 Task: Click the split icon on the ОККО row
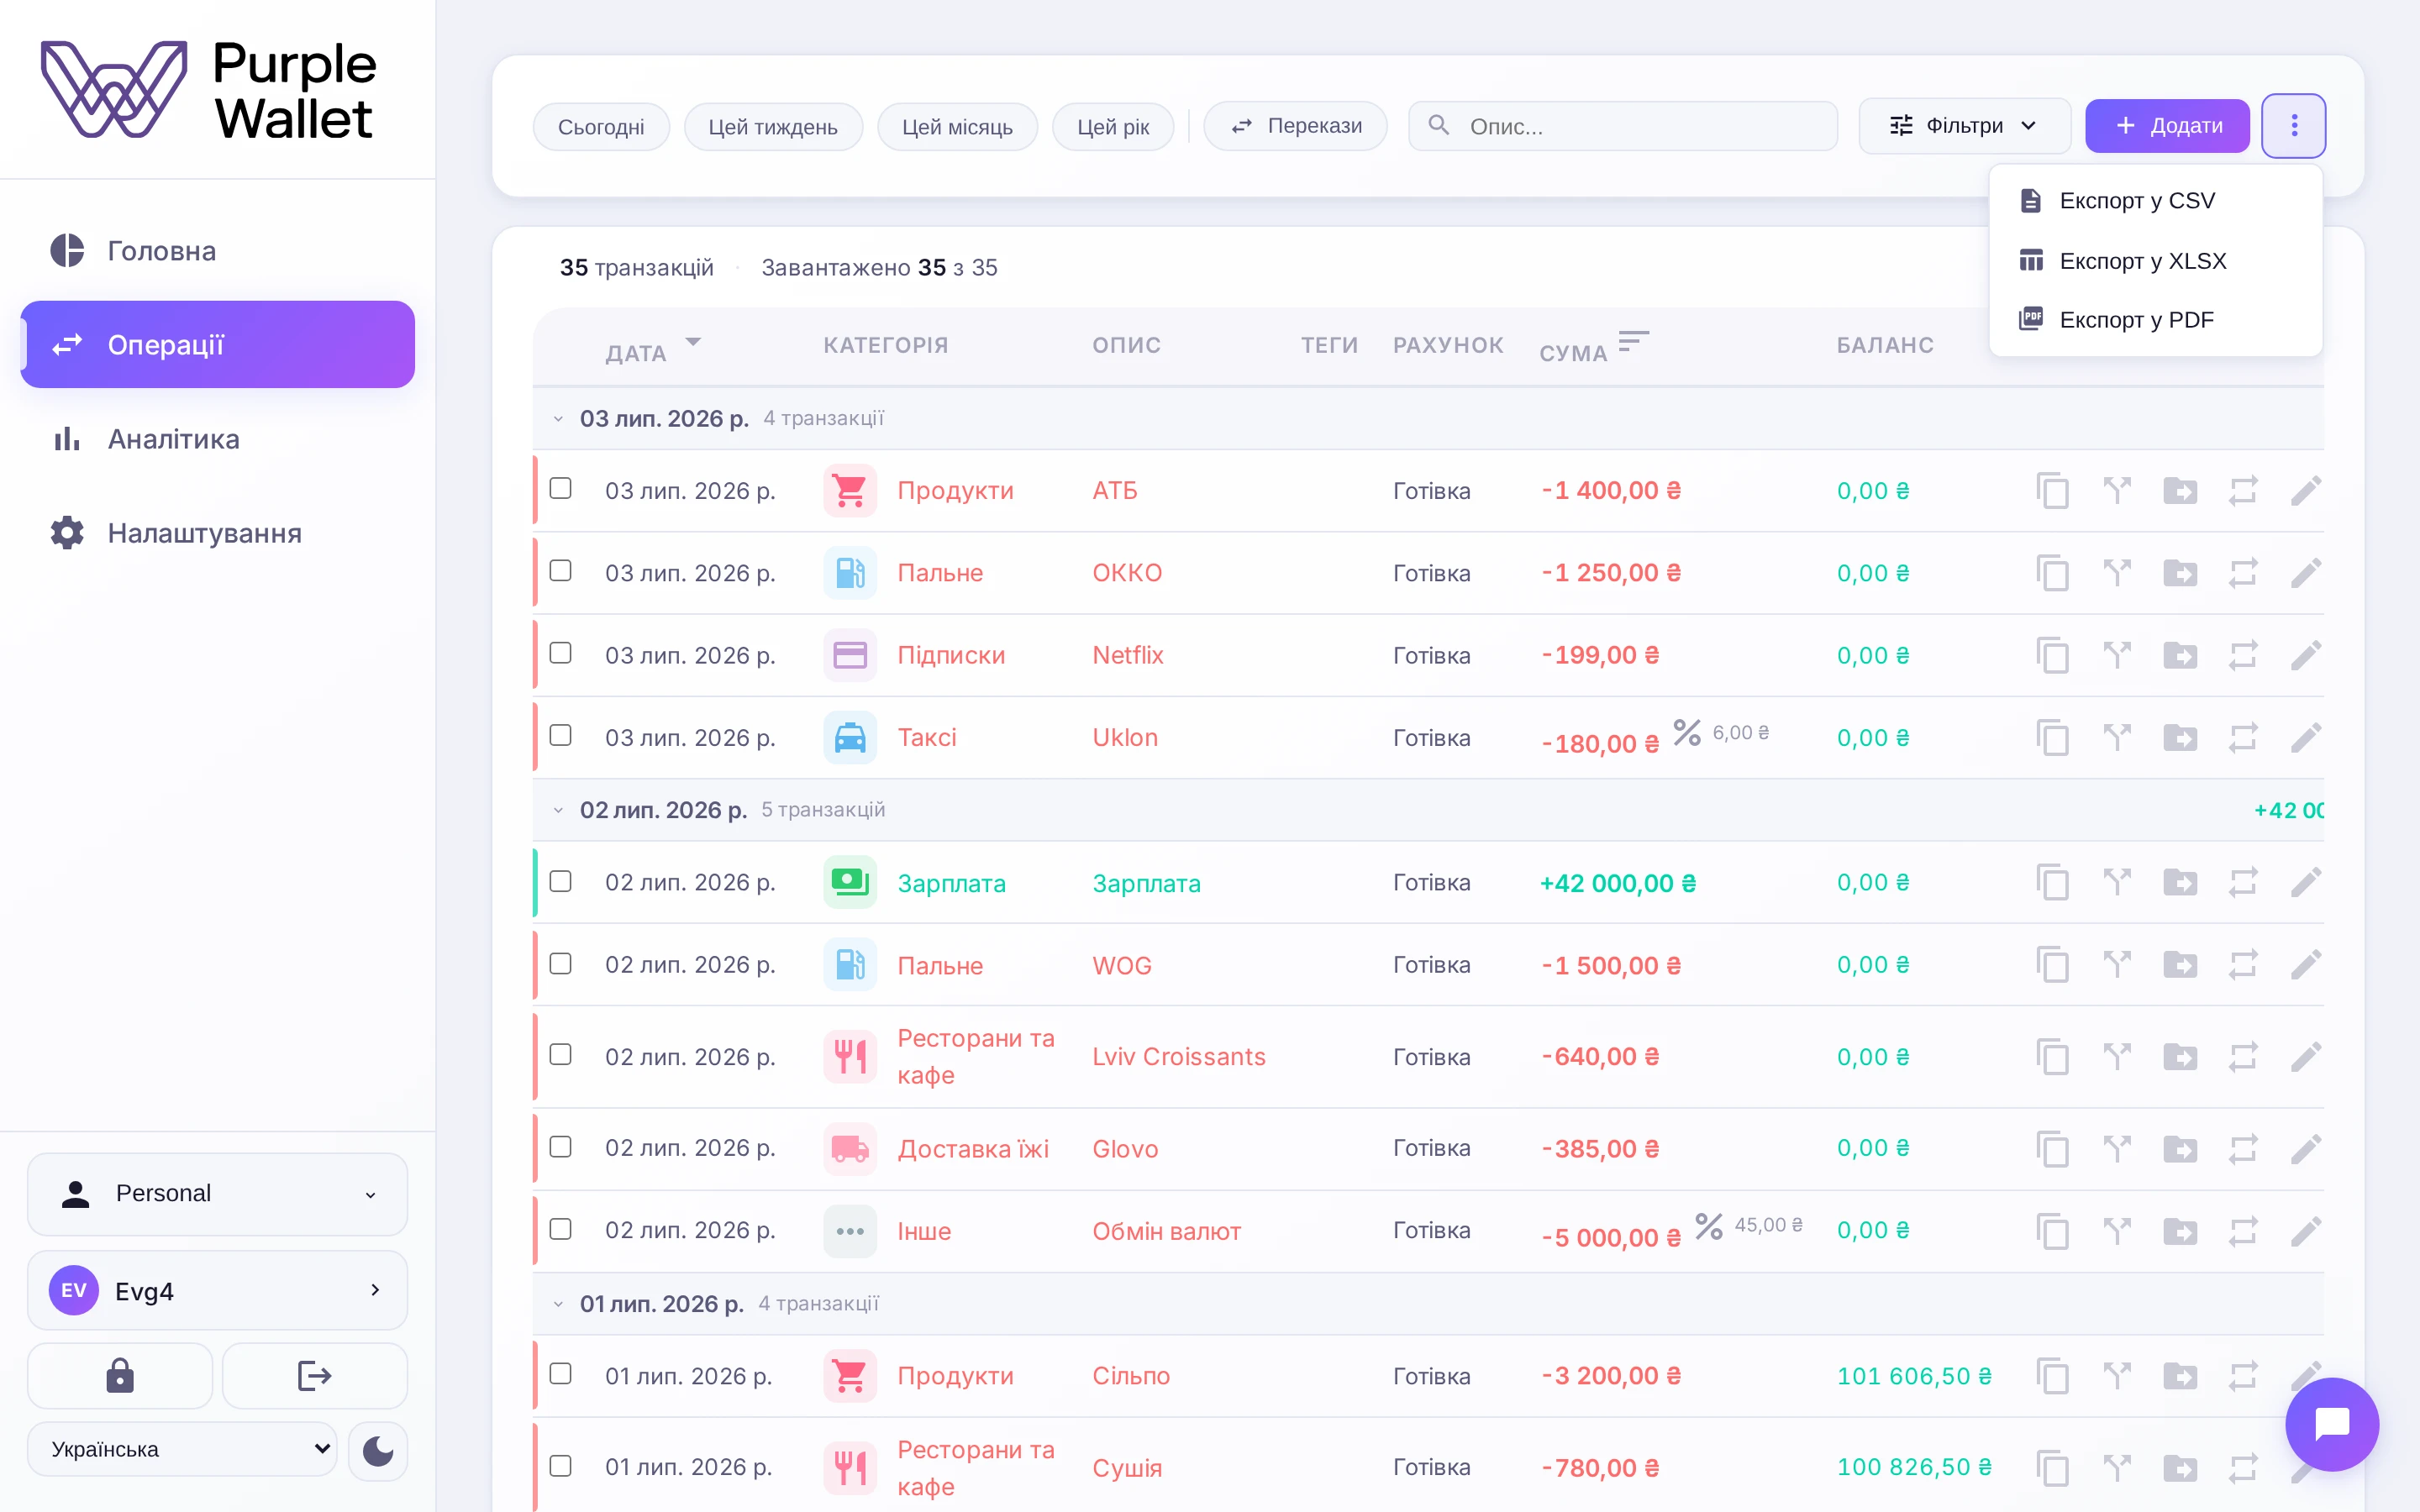2116,573
